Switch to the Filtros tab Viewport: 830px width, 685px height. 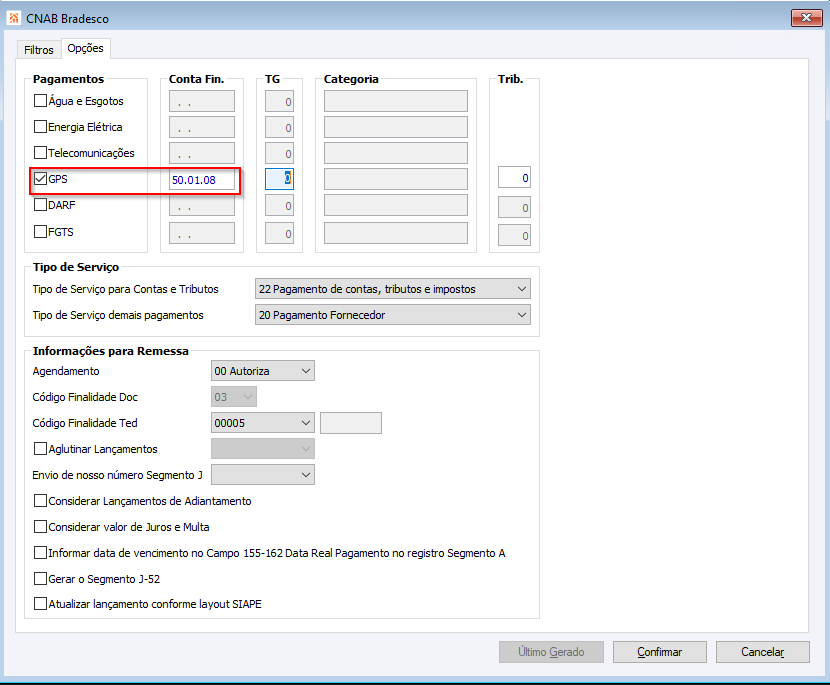coord(39,50)
